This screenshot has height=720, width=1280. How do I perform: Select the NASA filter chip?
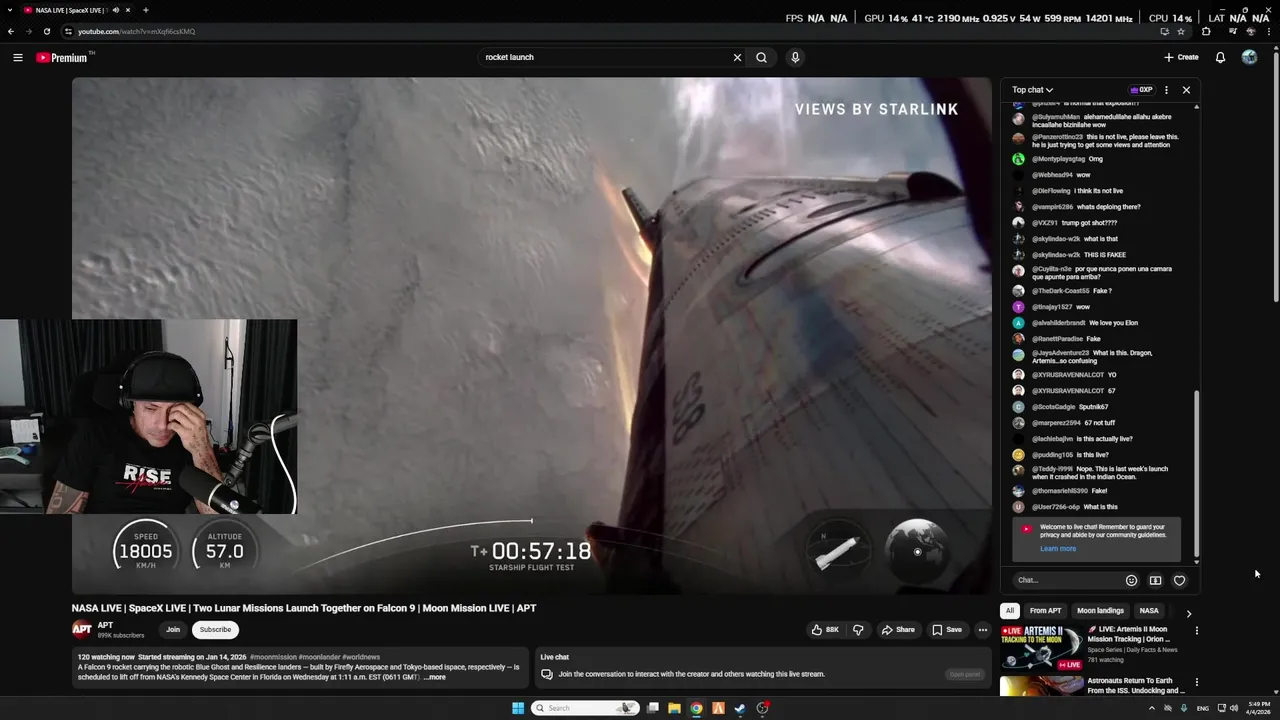click(1149, 611)
